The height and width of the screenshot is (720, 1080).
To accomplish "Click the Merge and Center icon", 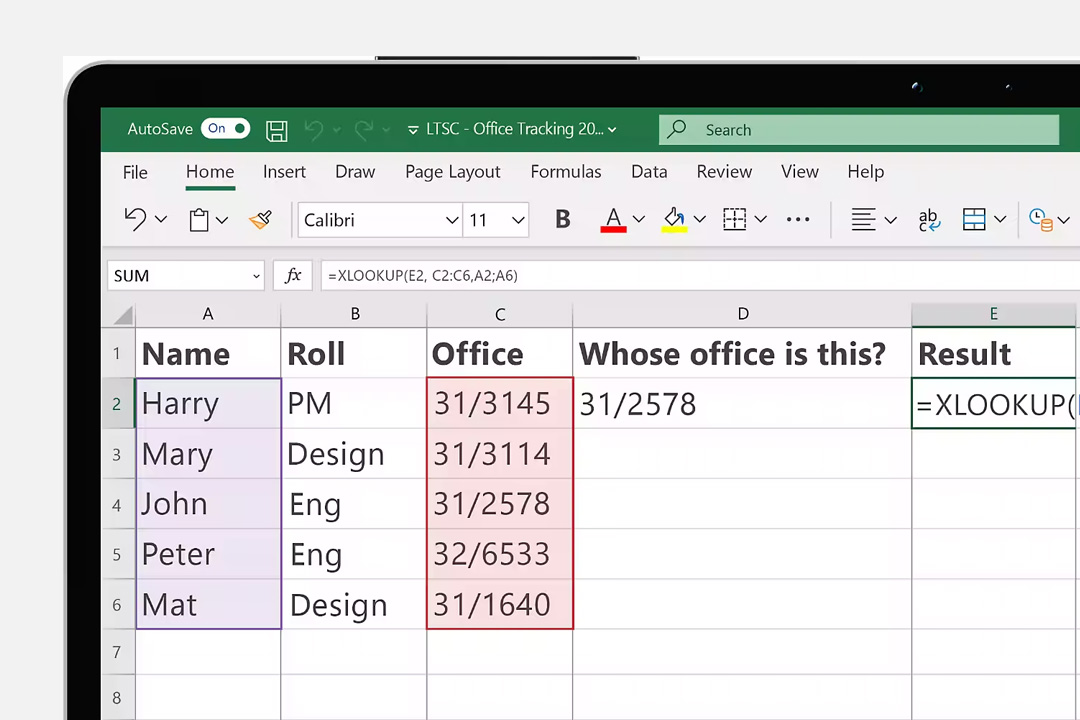I will coord(973,219).
